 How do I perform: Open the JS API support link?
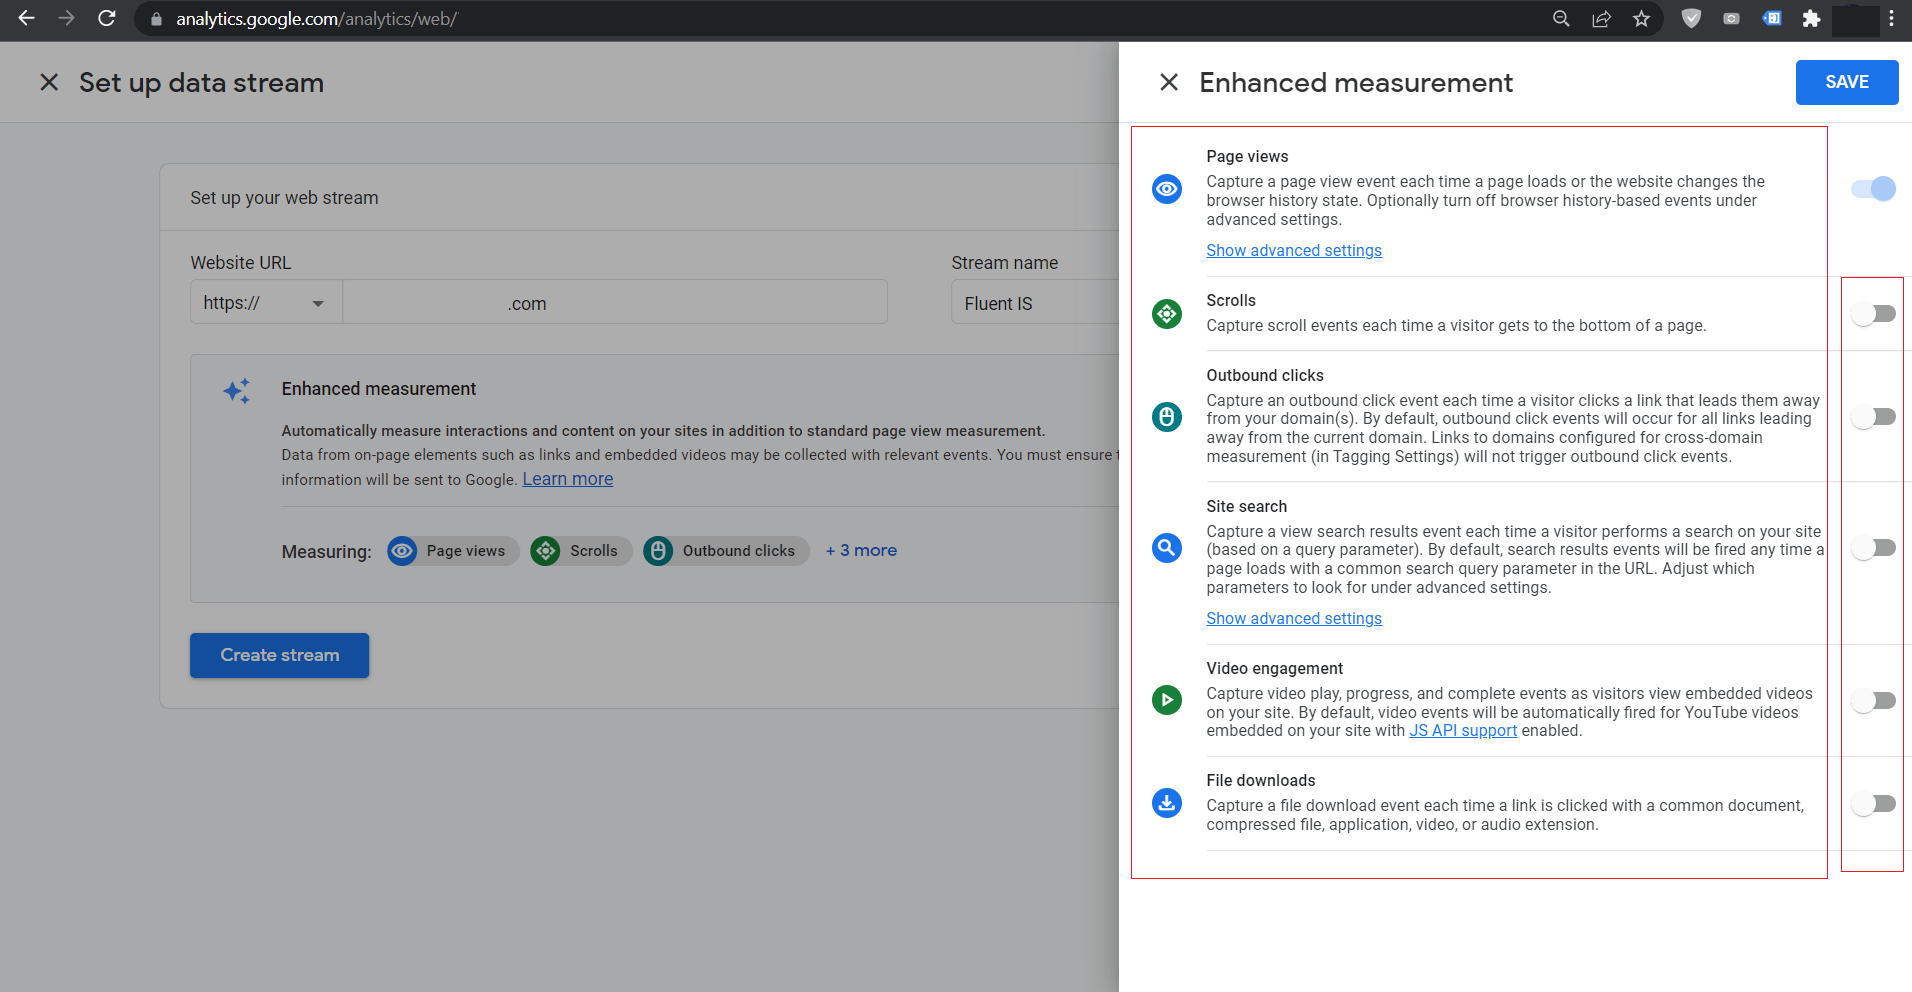click(x=1462, y=731)
